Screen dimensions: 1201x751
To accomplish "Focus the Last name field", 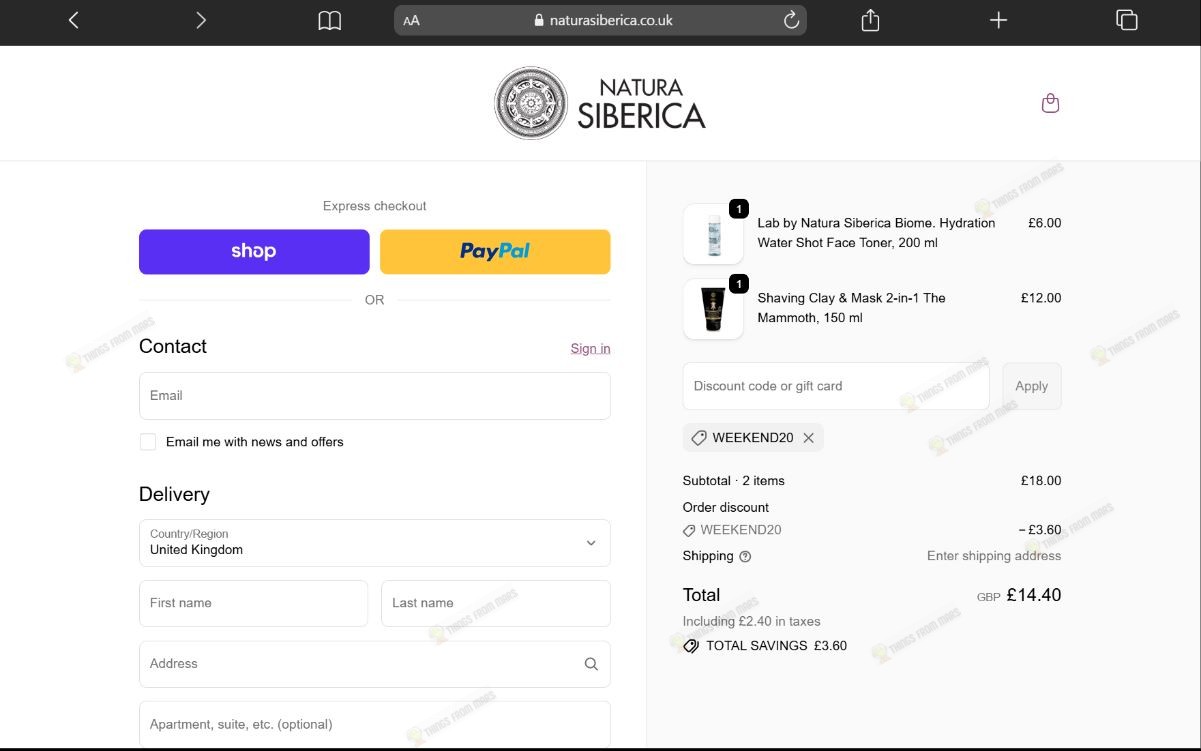I will click(496, 603).
